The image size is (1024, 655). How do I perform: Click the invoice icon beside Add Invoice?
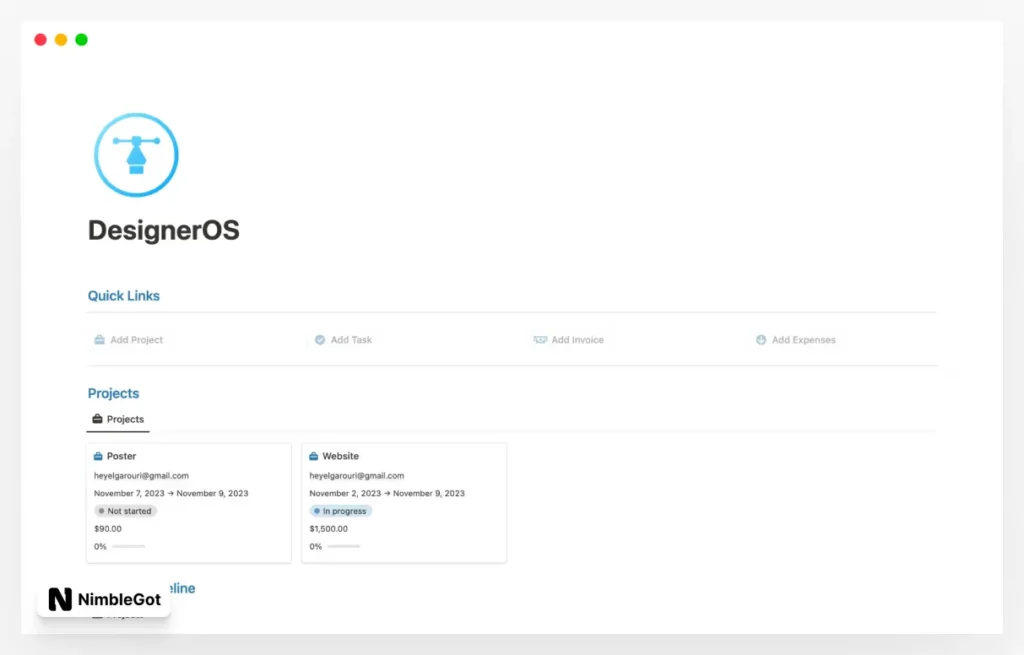click(x=540, y=340)
